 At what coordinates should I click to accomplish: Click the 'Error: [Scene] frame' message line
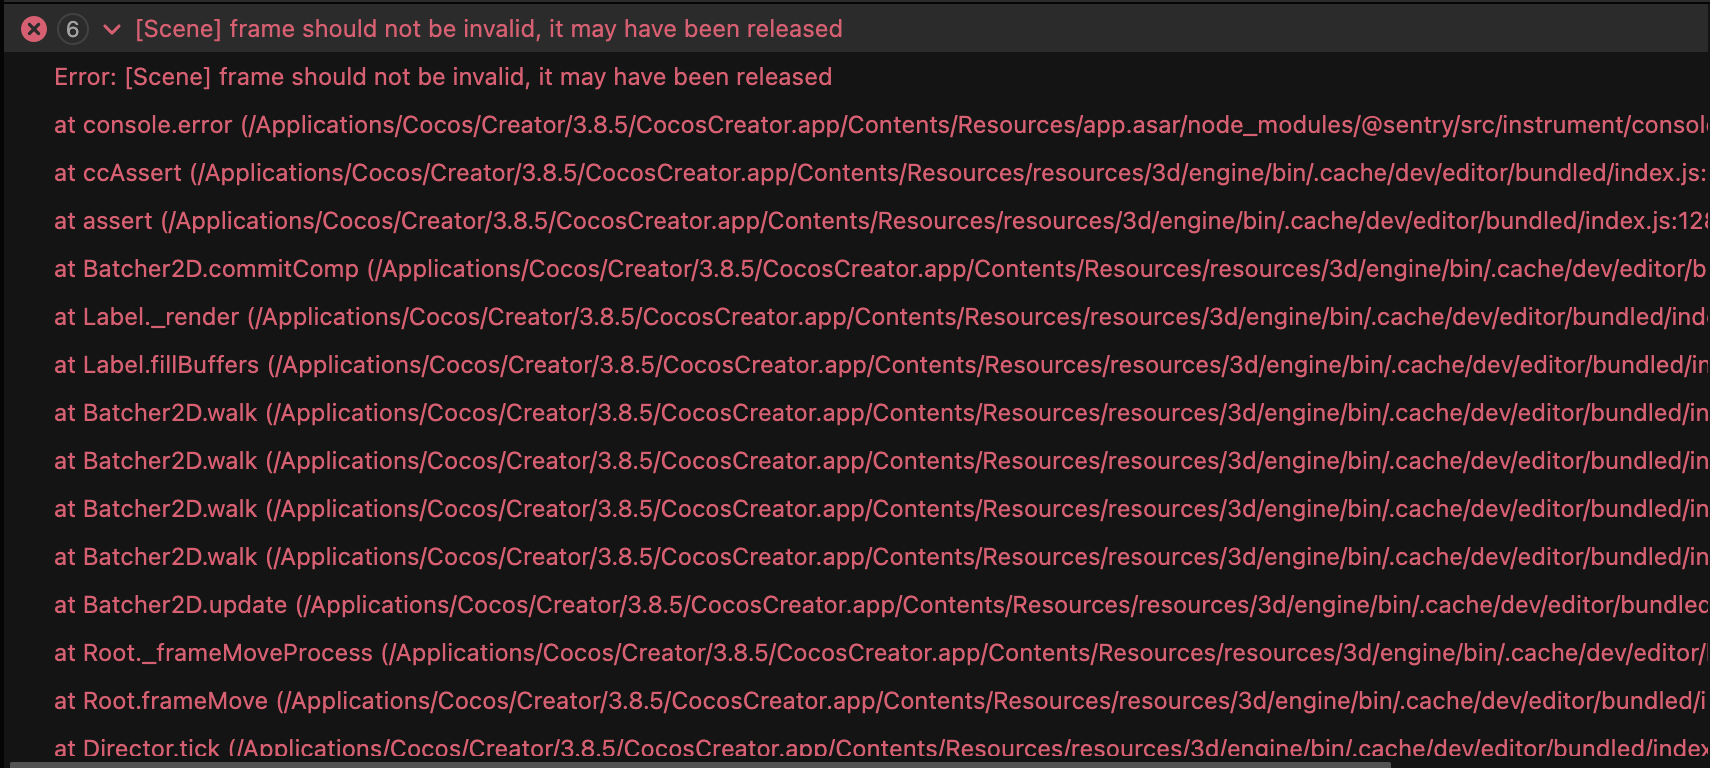pyautogui.click(x=442, y=77)
